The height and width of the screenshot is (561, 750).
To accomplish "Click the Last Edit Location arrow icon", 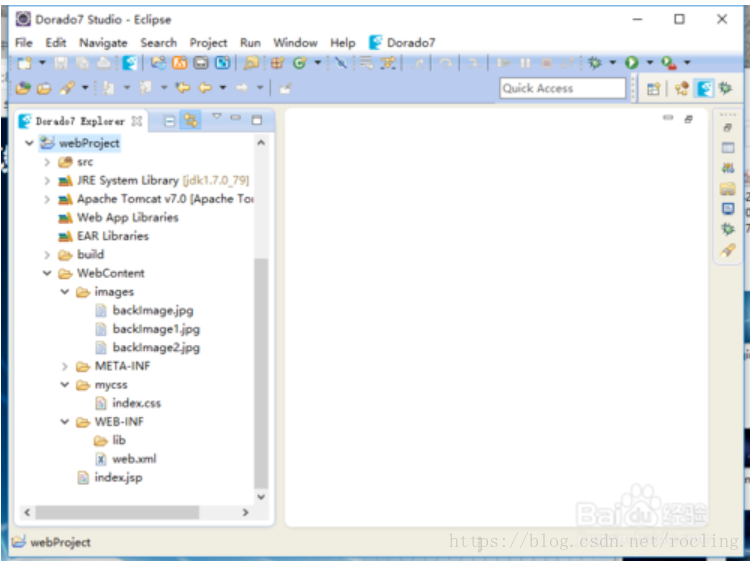I will [x=182, y=88].
